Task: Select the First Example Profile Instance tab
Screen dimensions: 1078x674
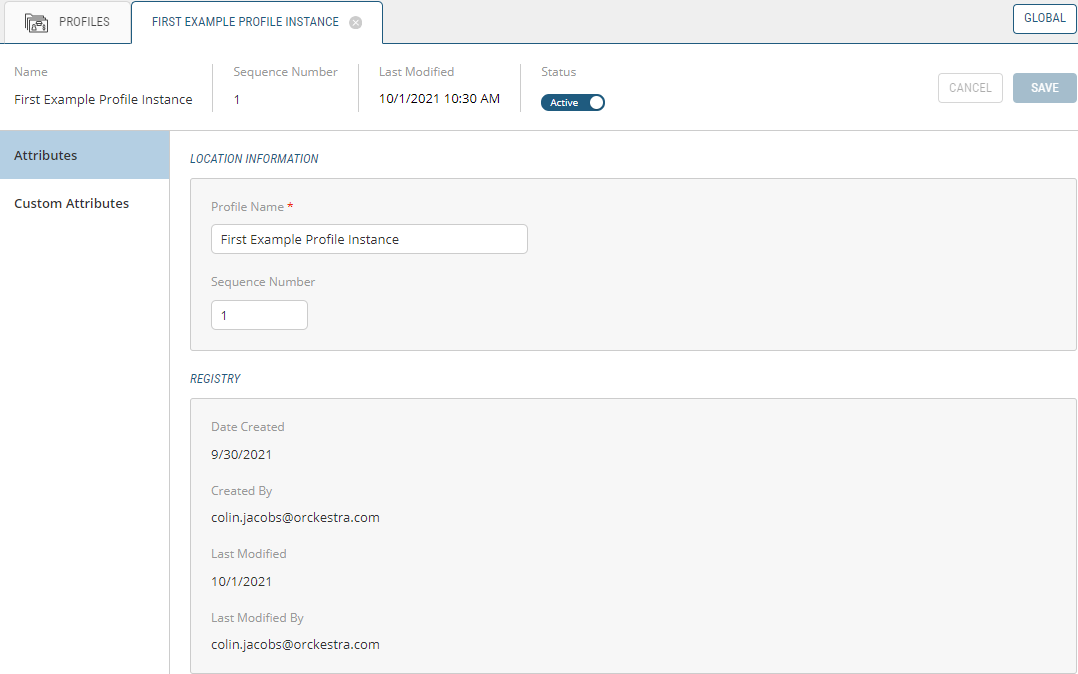Action: pyautogui.click(x=245, y=22)
